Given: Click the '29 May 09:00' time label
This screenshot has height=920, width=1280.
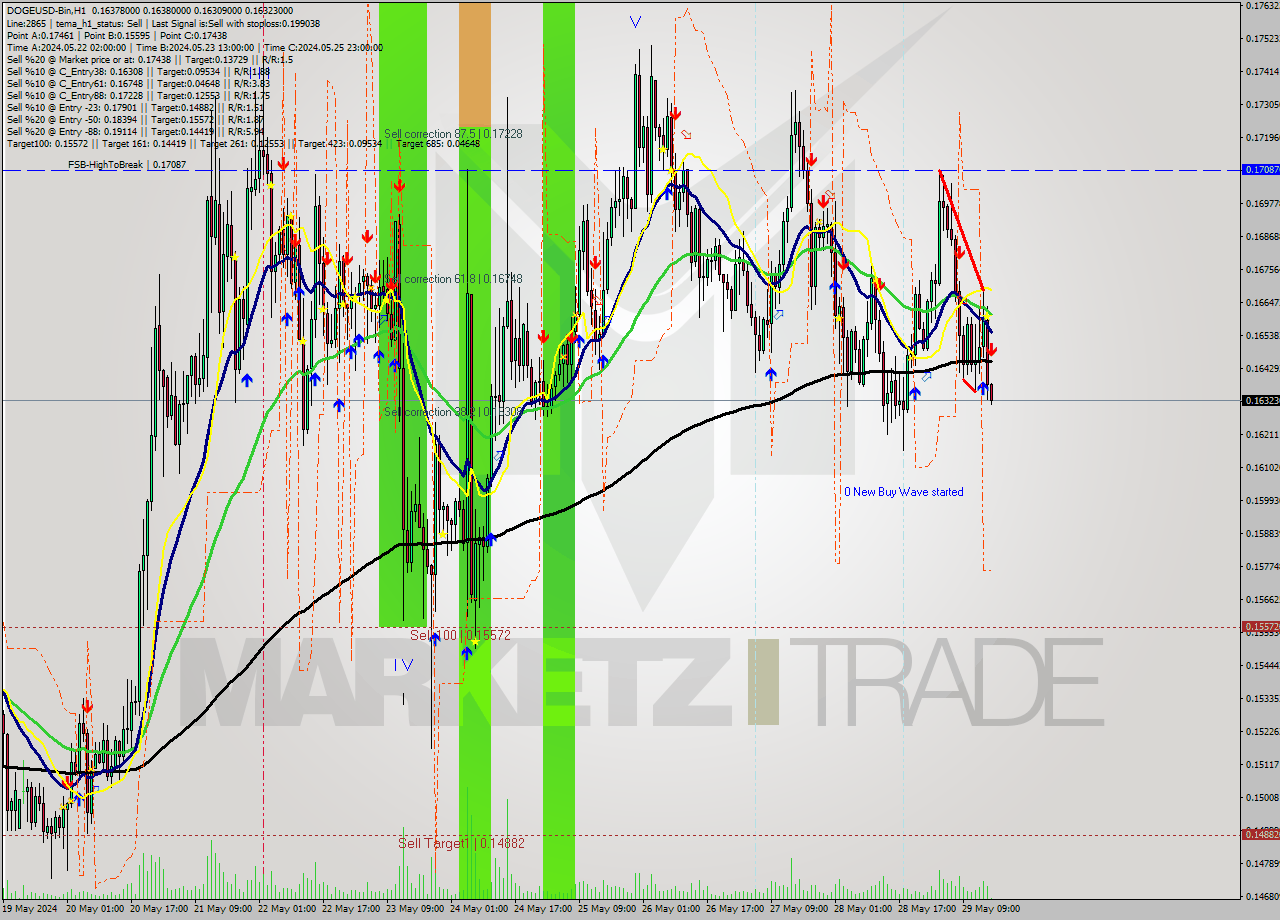Looking at the screenshot, I should pos(991,909).
